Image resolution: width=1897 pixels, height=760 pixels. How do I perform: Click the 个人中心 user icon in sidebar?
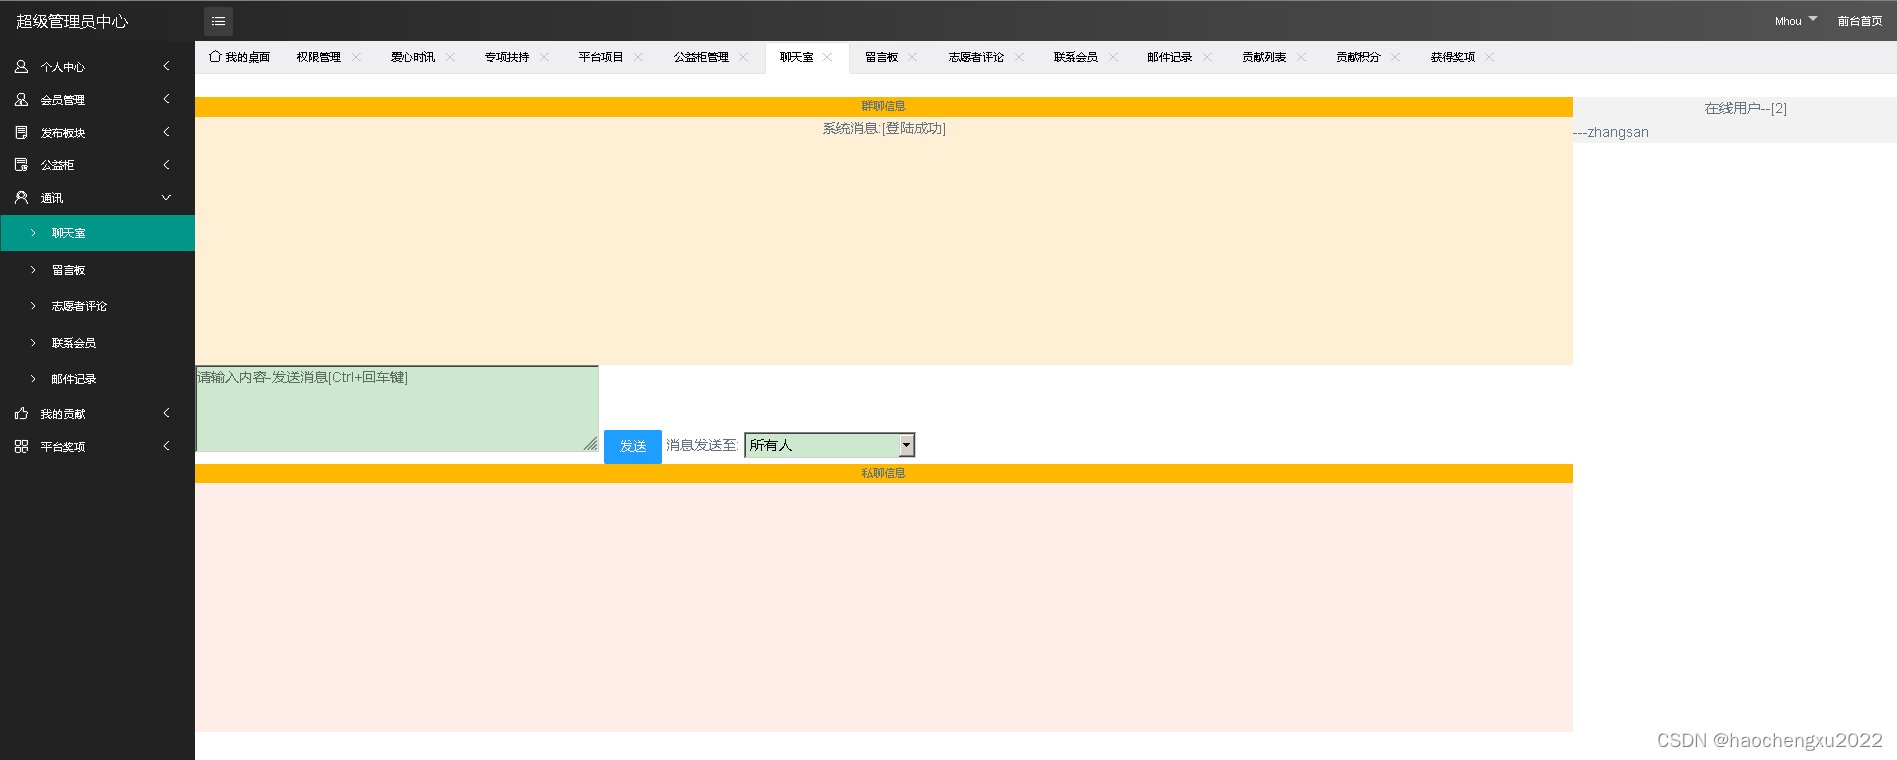tap(21, 67)
